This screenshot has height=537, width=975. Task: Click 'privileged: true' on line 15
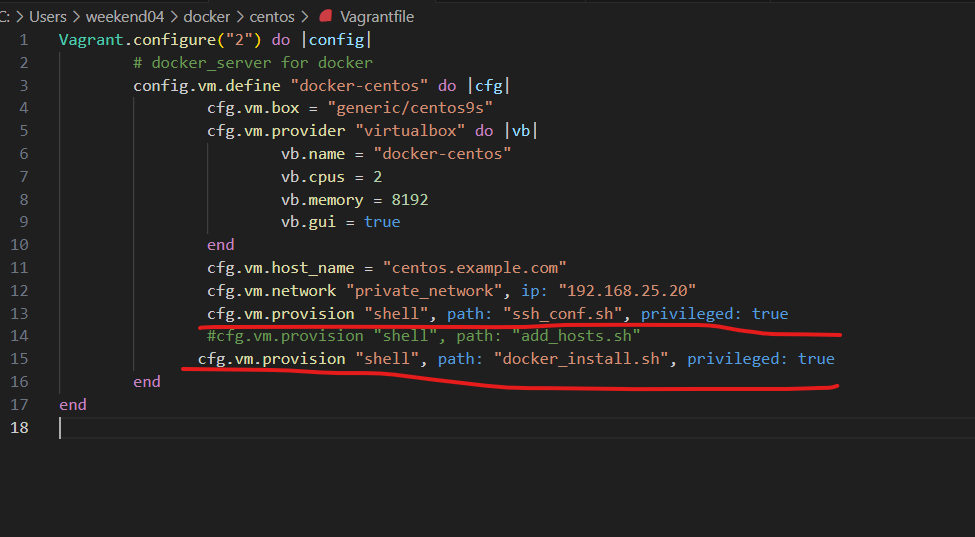pyautogui.click(x=760, y=359)
